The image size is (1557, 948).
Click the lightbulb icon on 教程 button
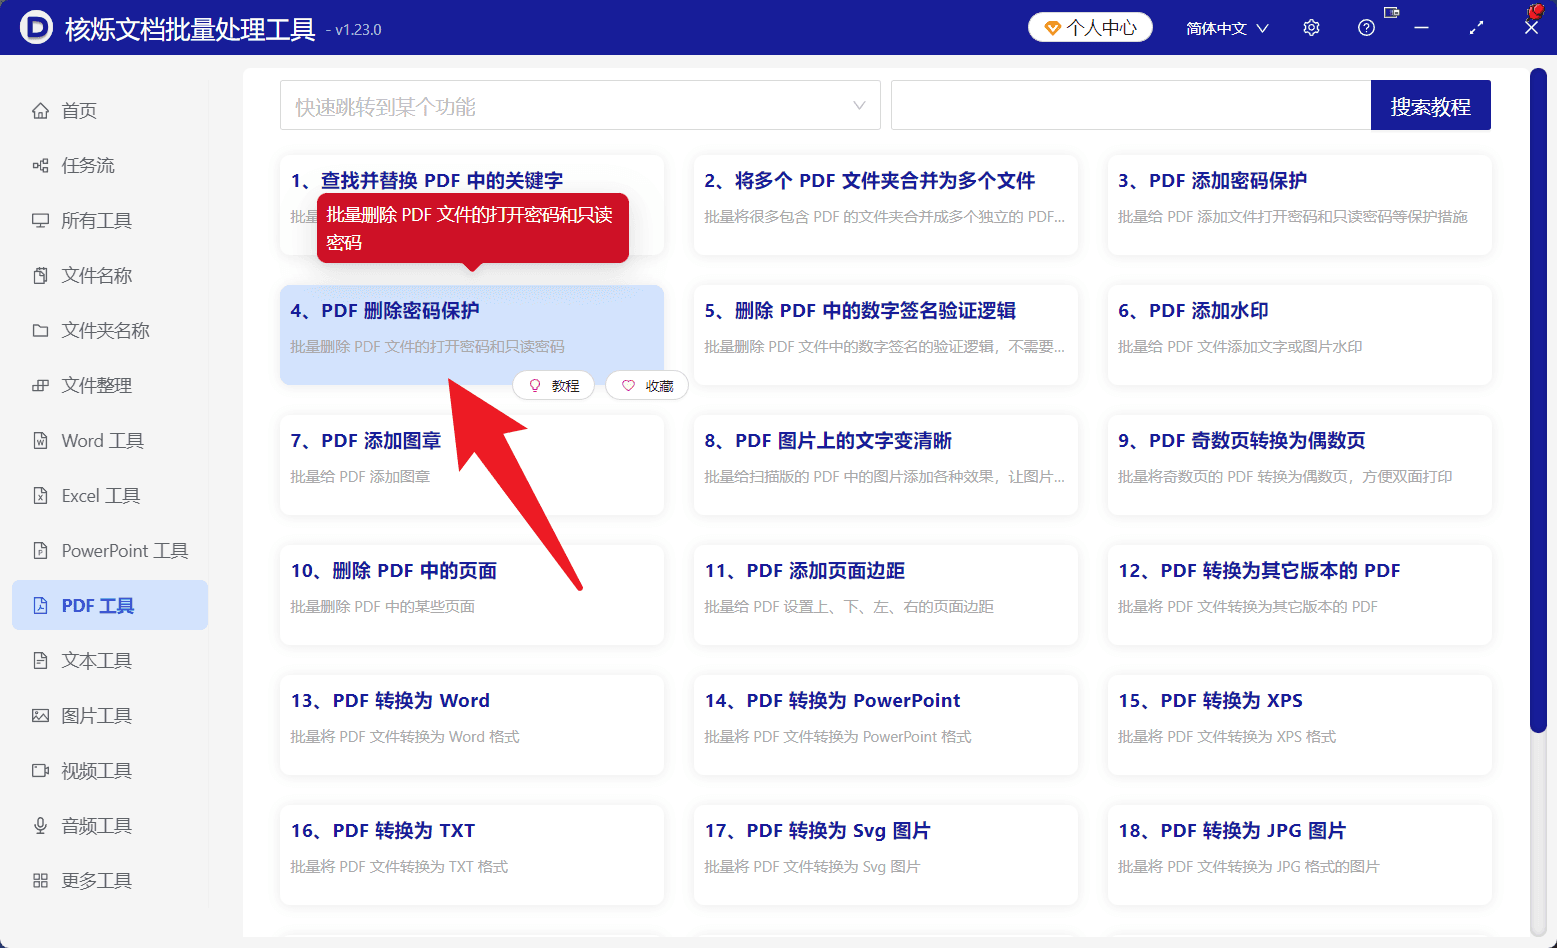click(x=535, y=386)
